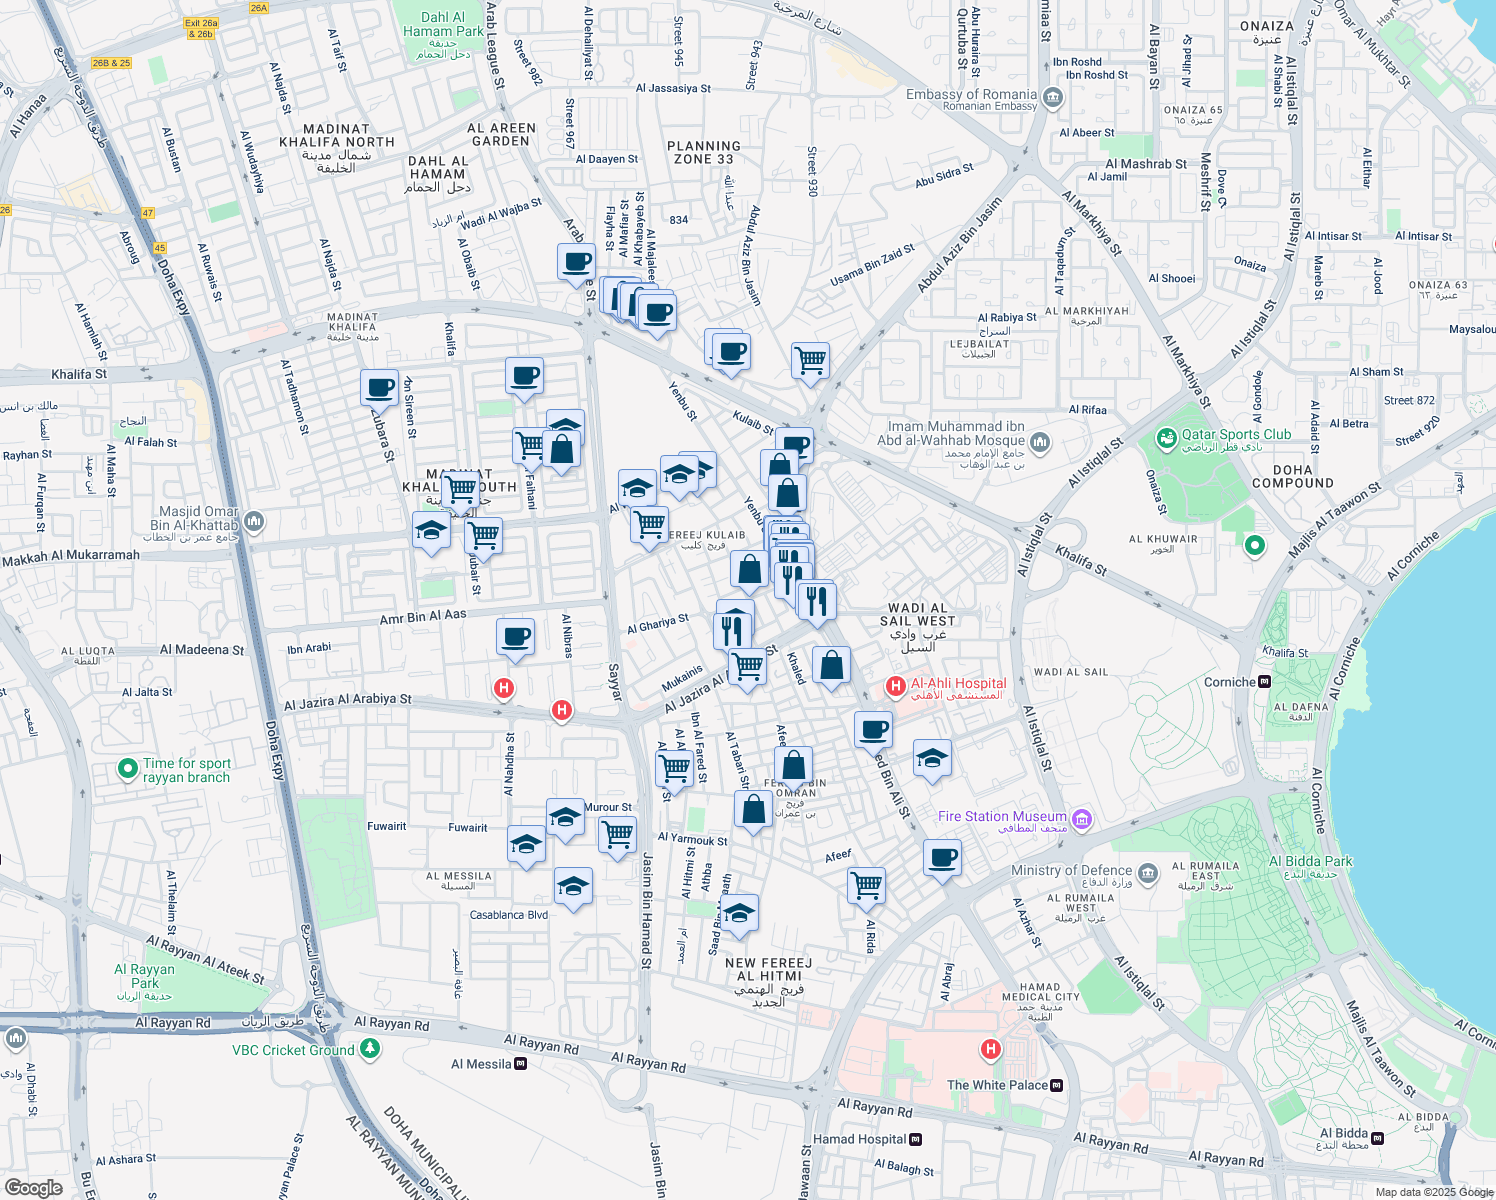
Task: Select the Casablanca Blvd label
Action: point(509,915)
